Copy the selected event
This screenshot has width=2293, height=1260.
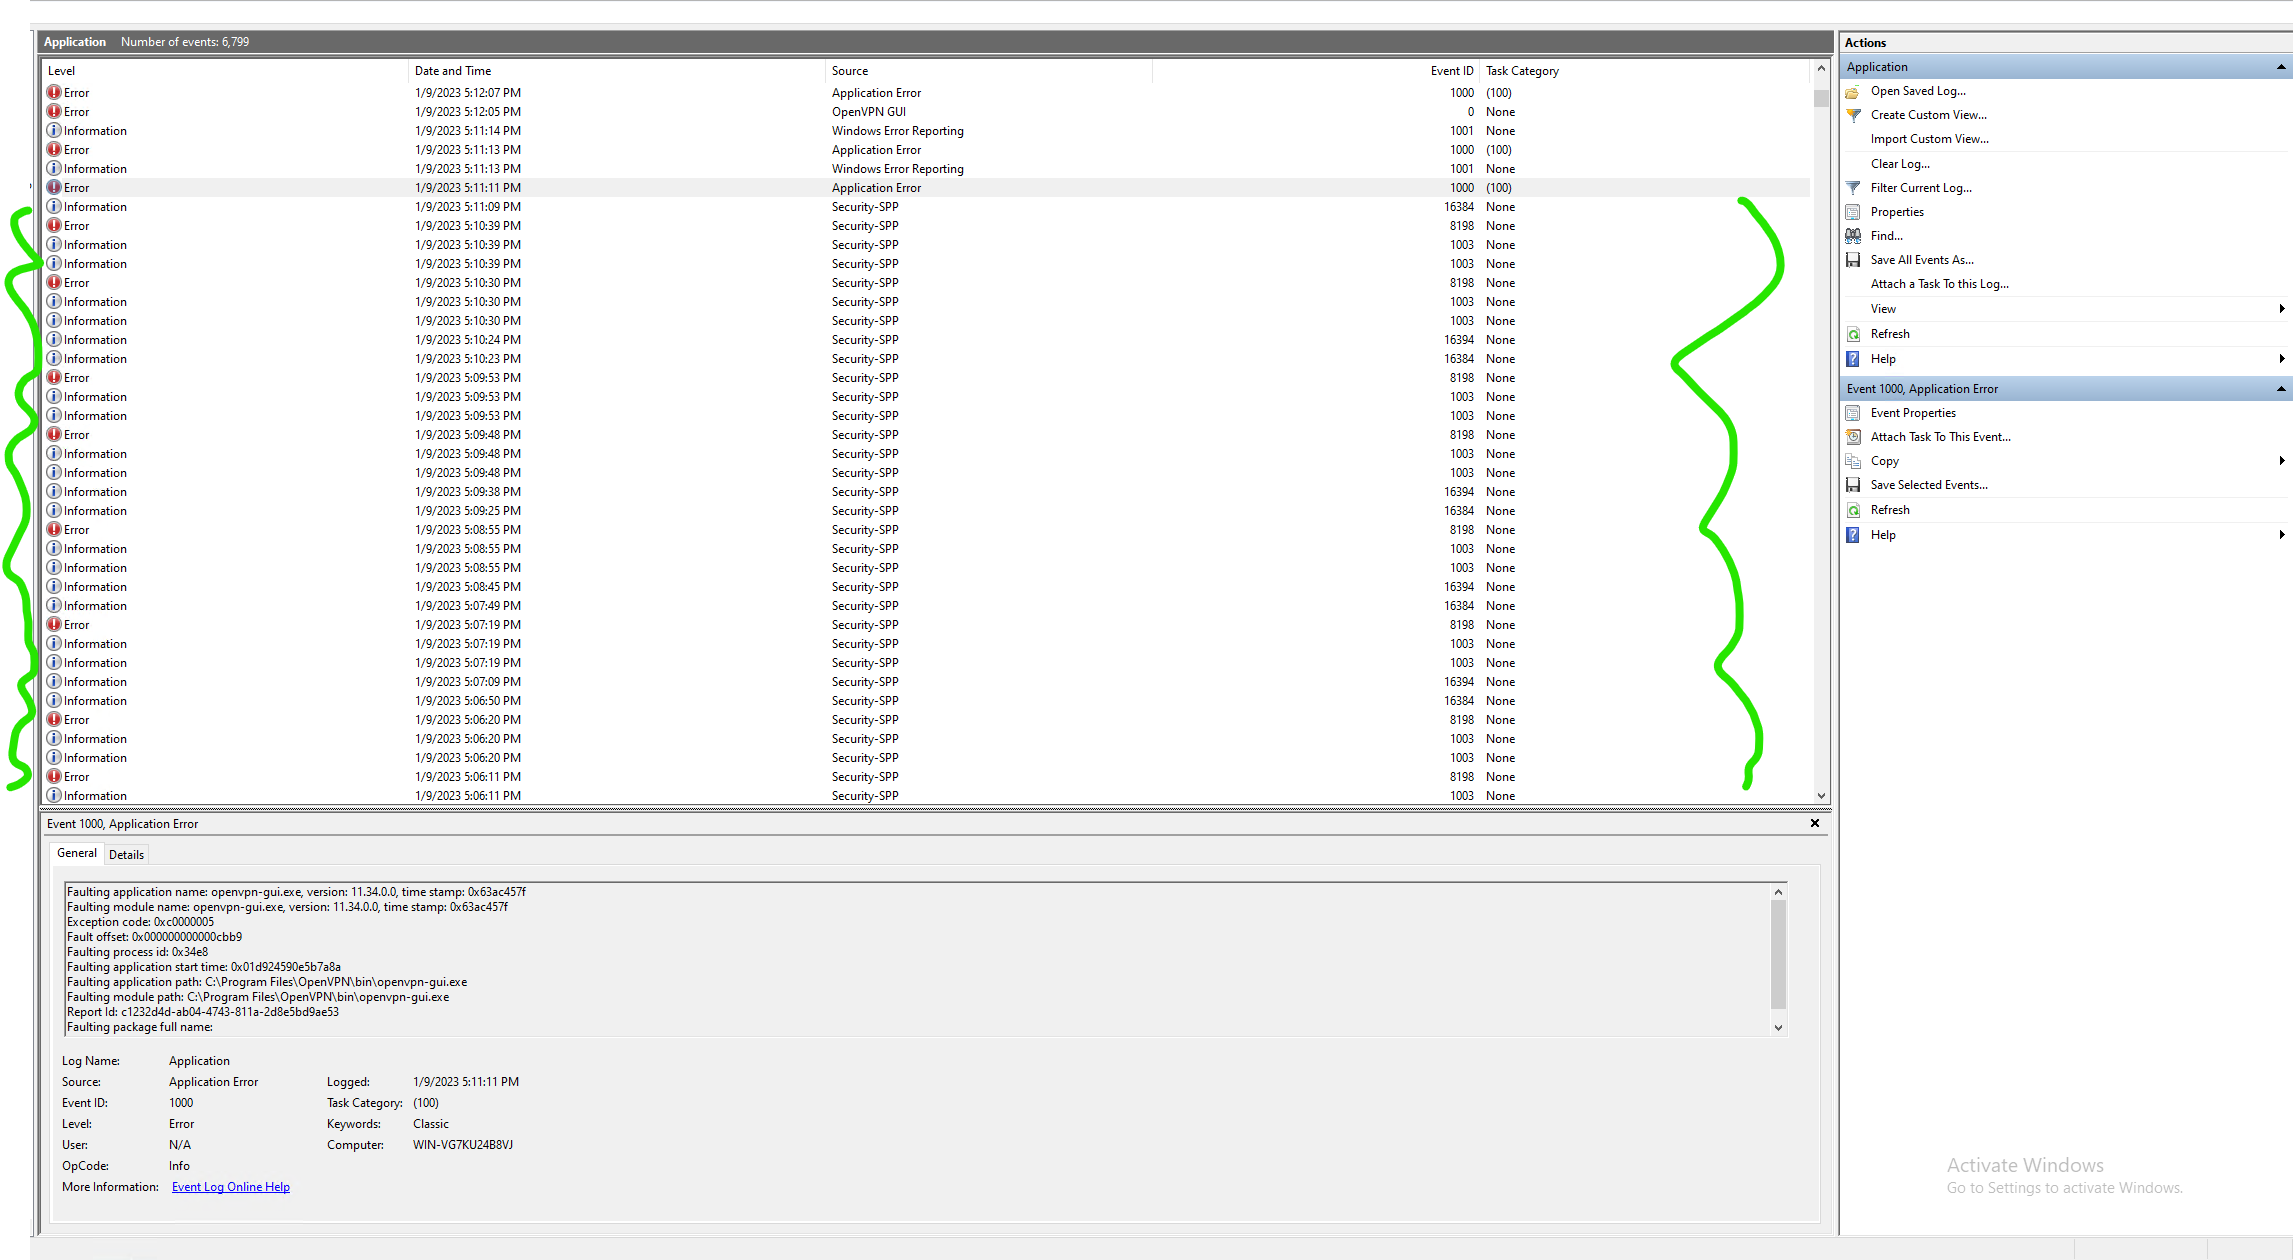(x=1884, y=460)
